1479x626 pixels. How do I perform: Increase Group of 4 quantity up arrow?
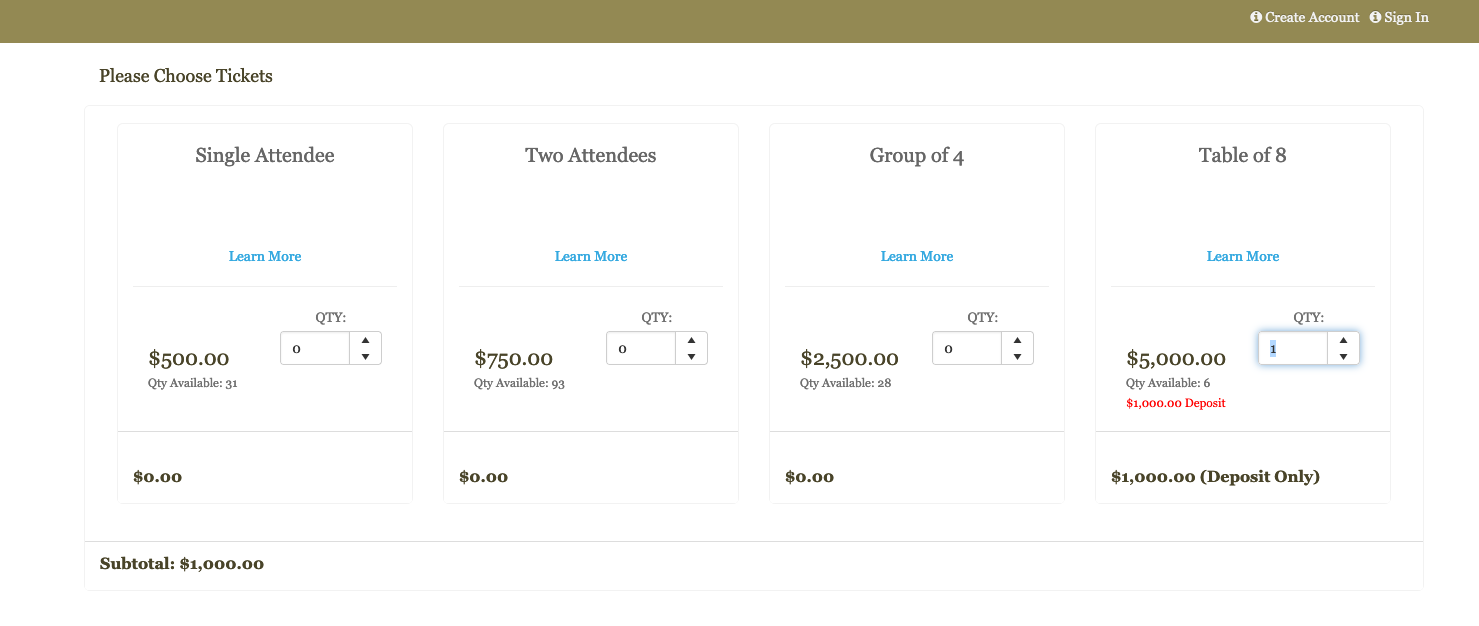click(x=1017, y=340)
